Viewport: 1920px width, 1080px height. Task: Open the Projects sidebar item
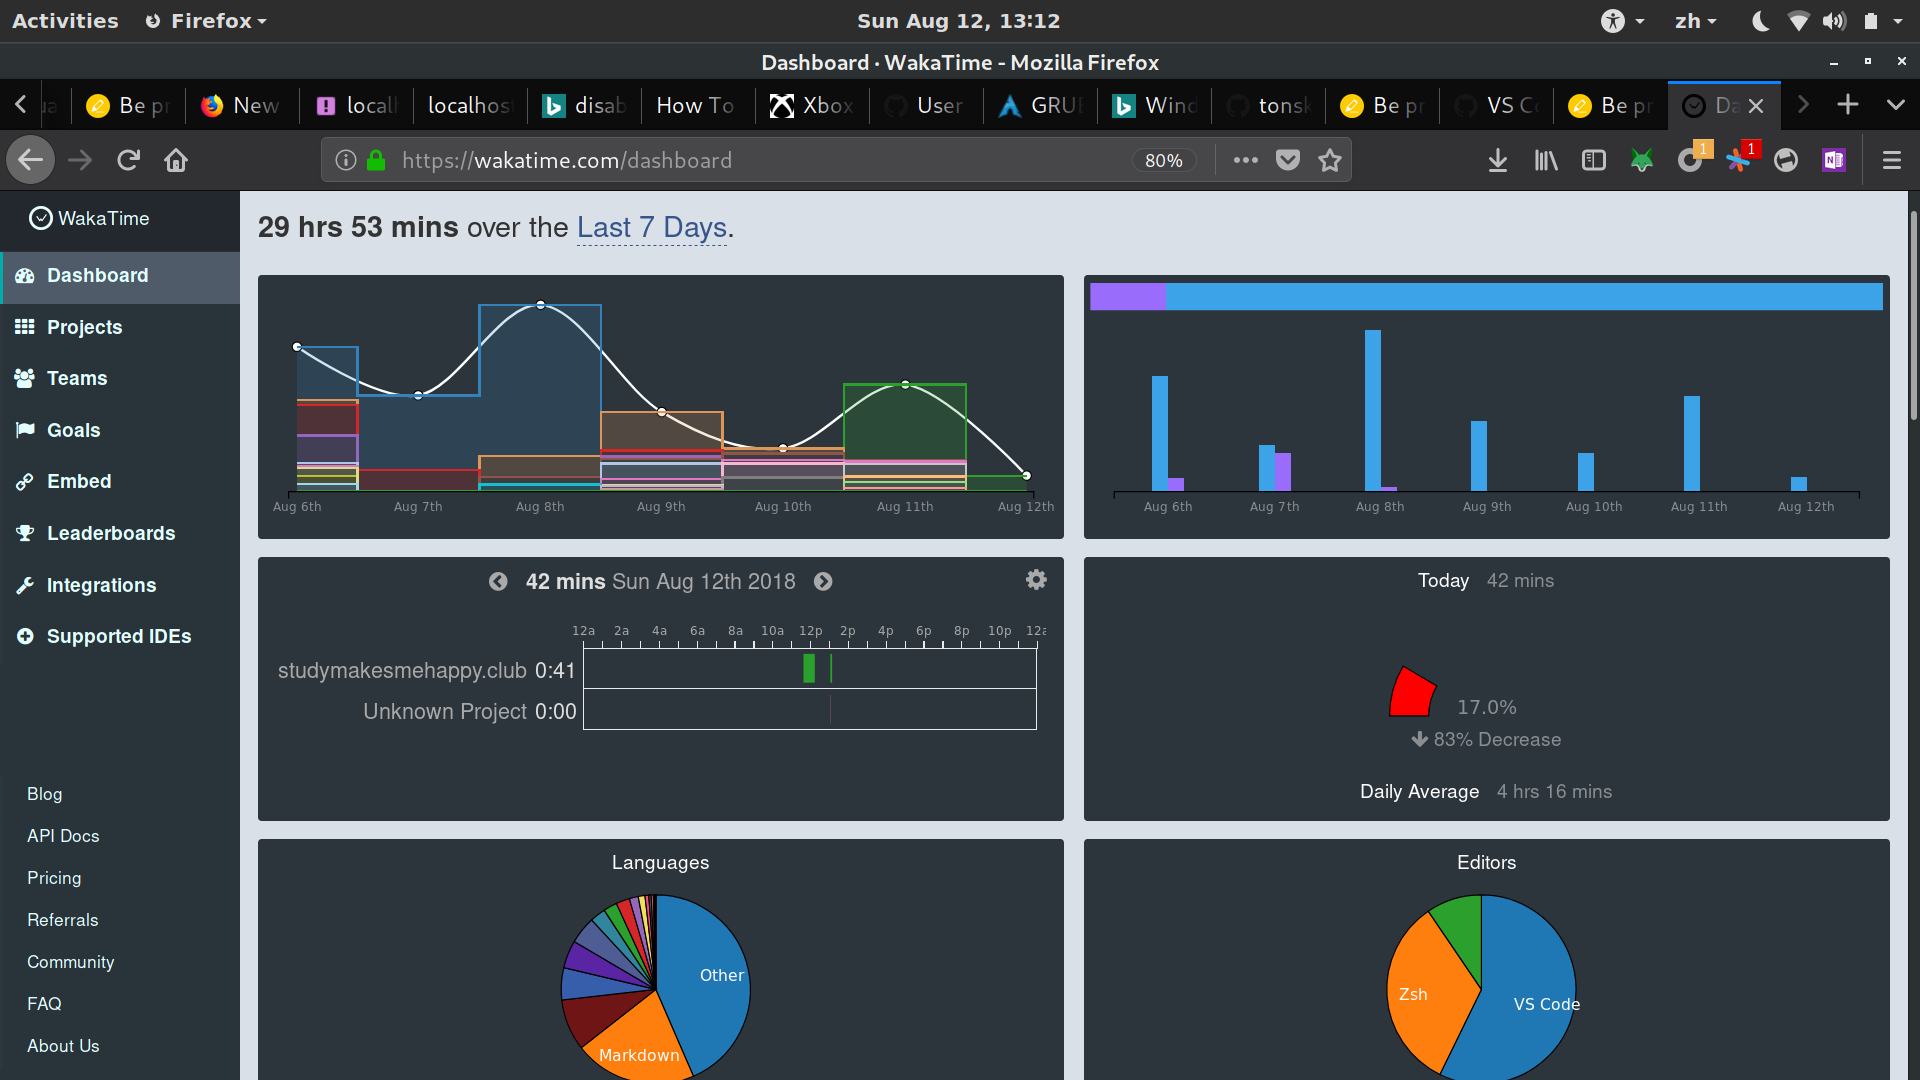point(120,327)
